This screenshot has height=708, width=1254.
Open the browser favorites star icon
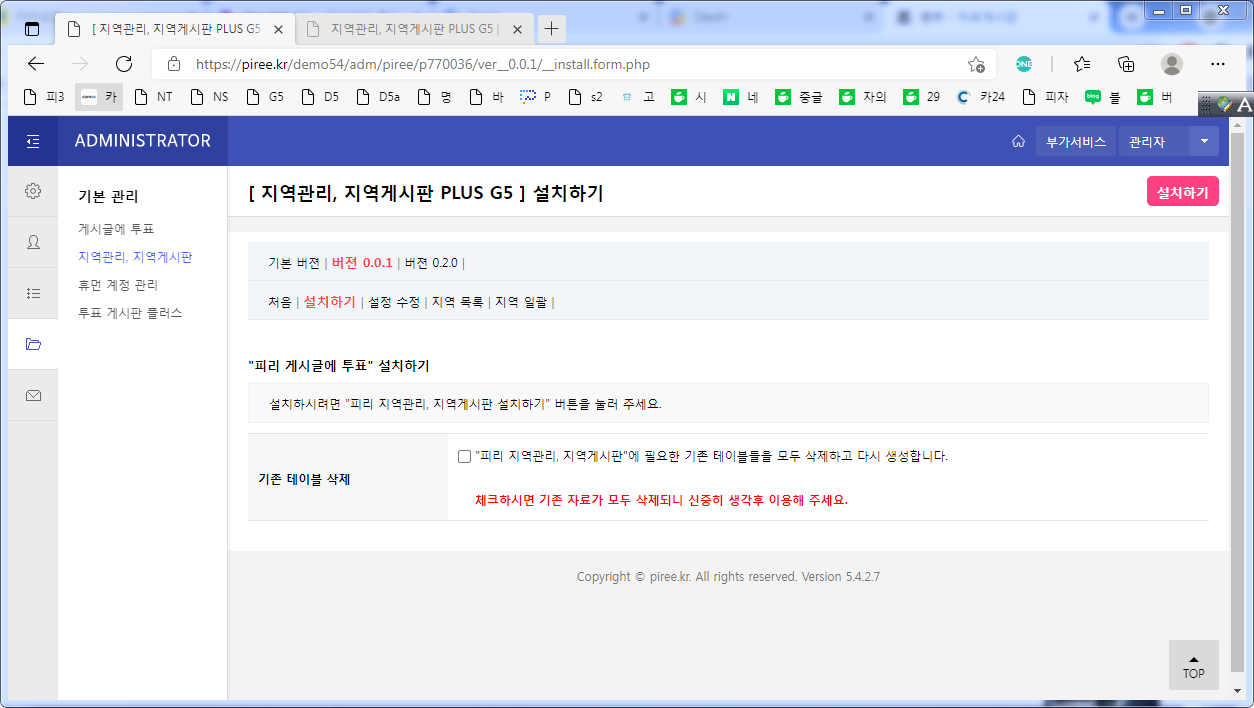click(1082, 64)
